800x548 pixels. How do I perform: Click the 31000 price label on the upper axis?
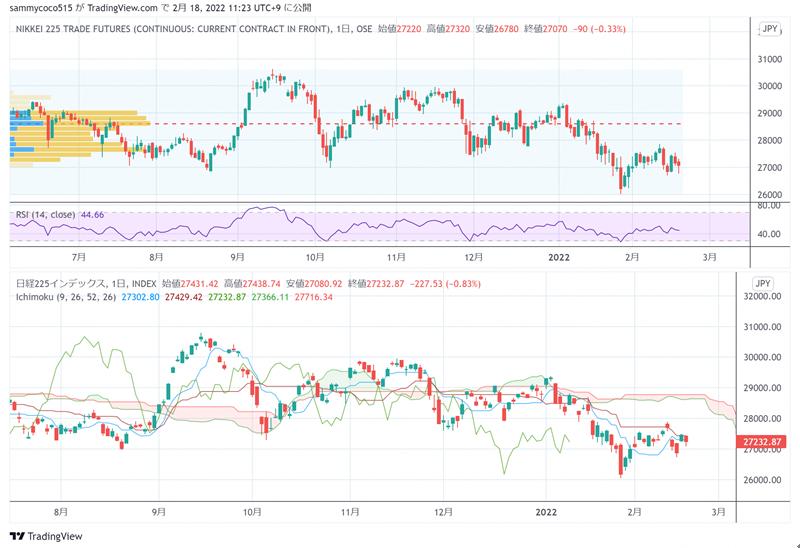(769, 59)
